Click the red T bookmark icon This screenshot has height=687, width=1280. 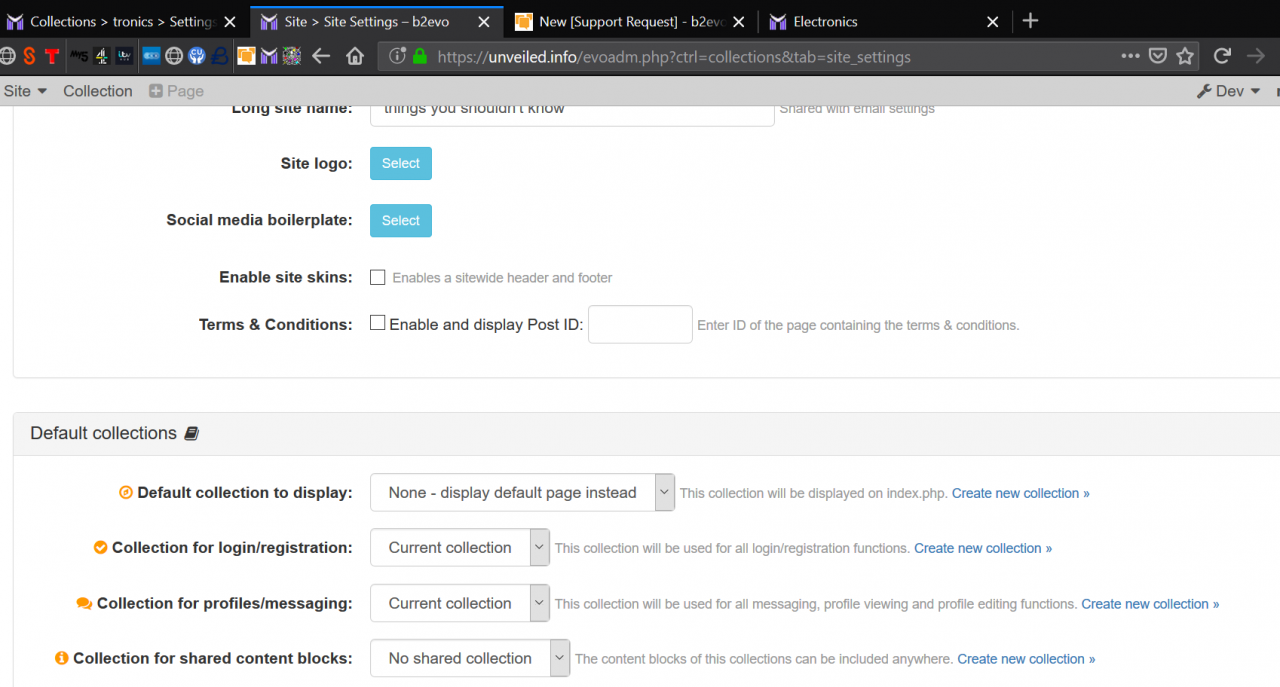pos(52,56)
